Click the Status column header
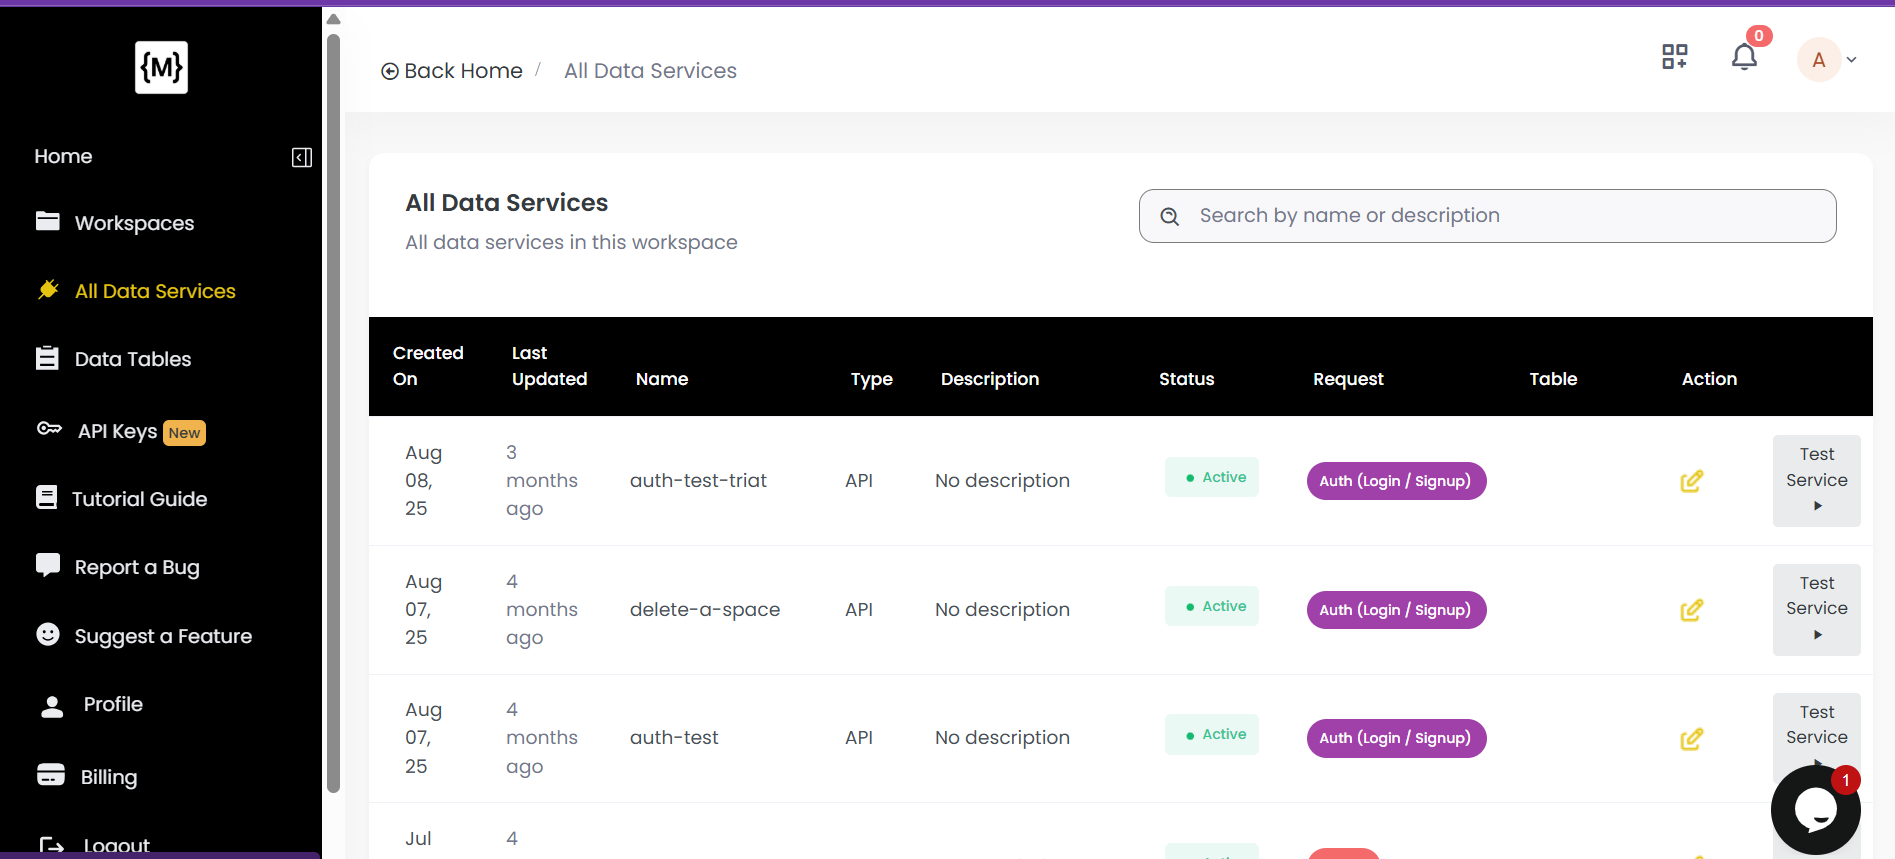This screenshot has width=1895, height=859. (1186, 379)
